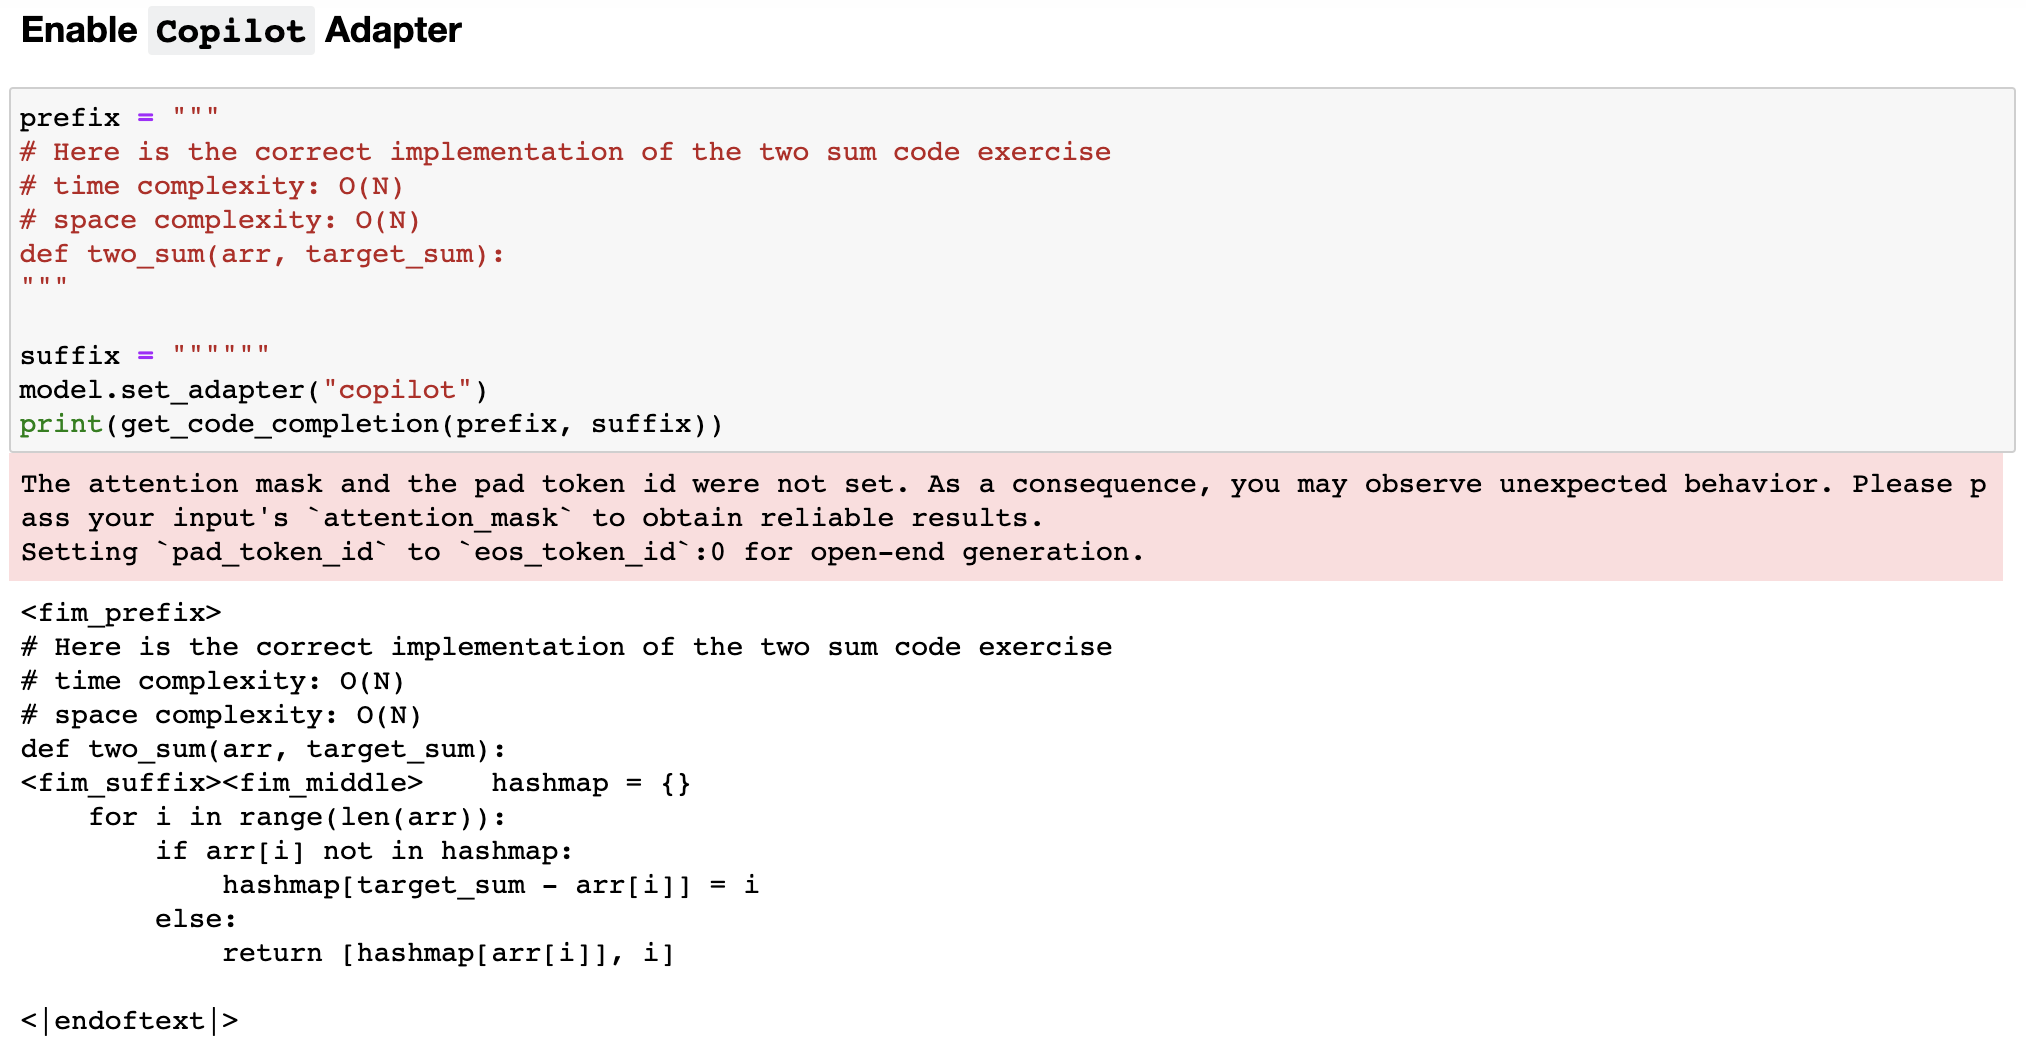Click the "Setting pad_token_id" warning line

[581, 552]
